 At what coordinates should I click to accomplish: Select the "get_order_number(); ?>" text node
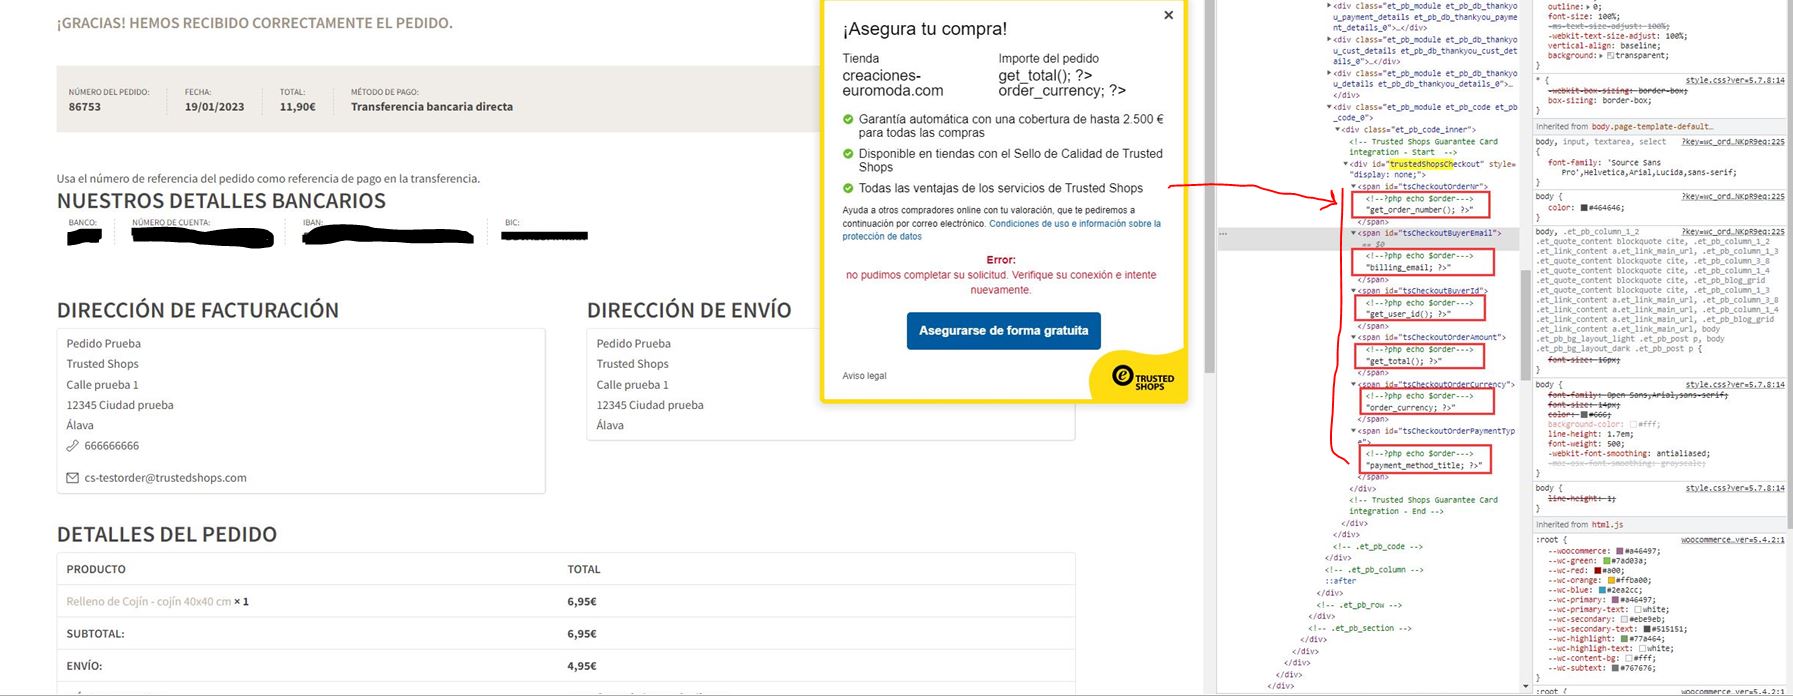[x=1420, y=210]
